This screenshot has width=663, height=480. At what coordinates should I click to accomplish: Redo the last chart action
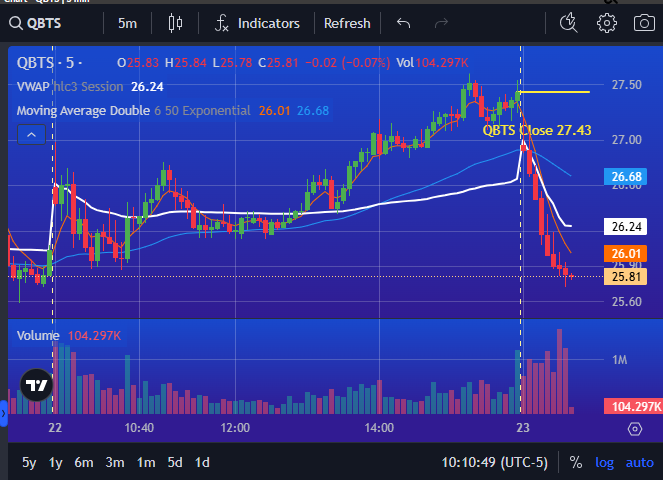tap(441, 23)
